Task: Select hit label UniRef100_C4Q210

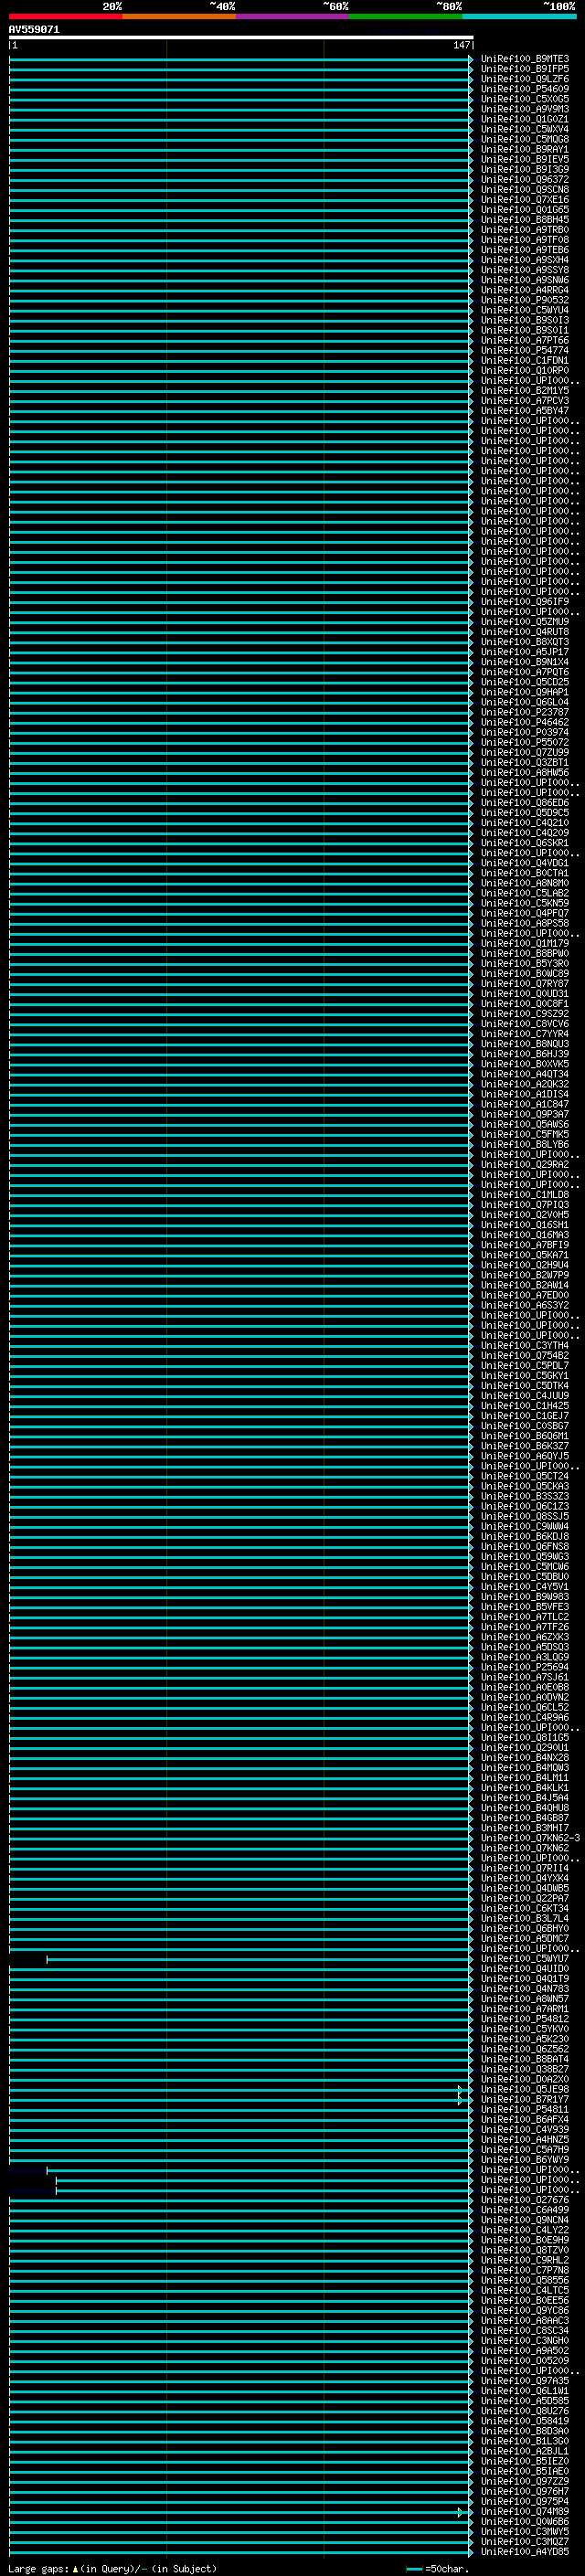Action: (x=525, y=823)
